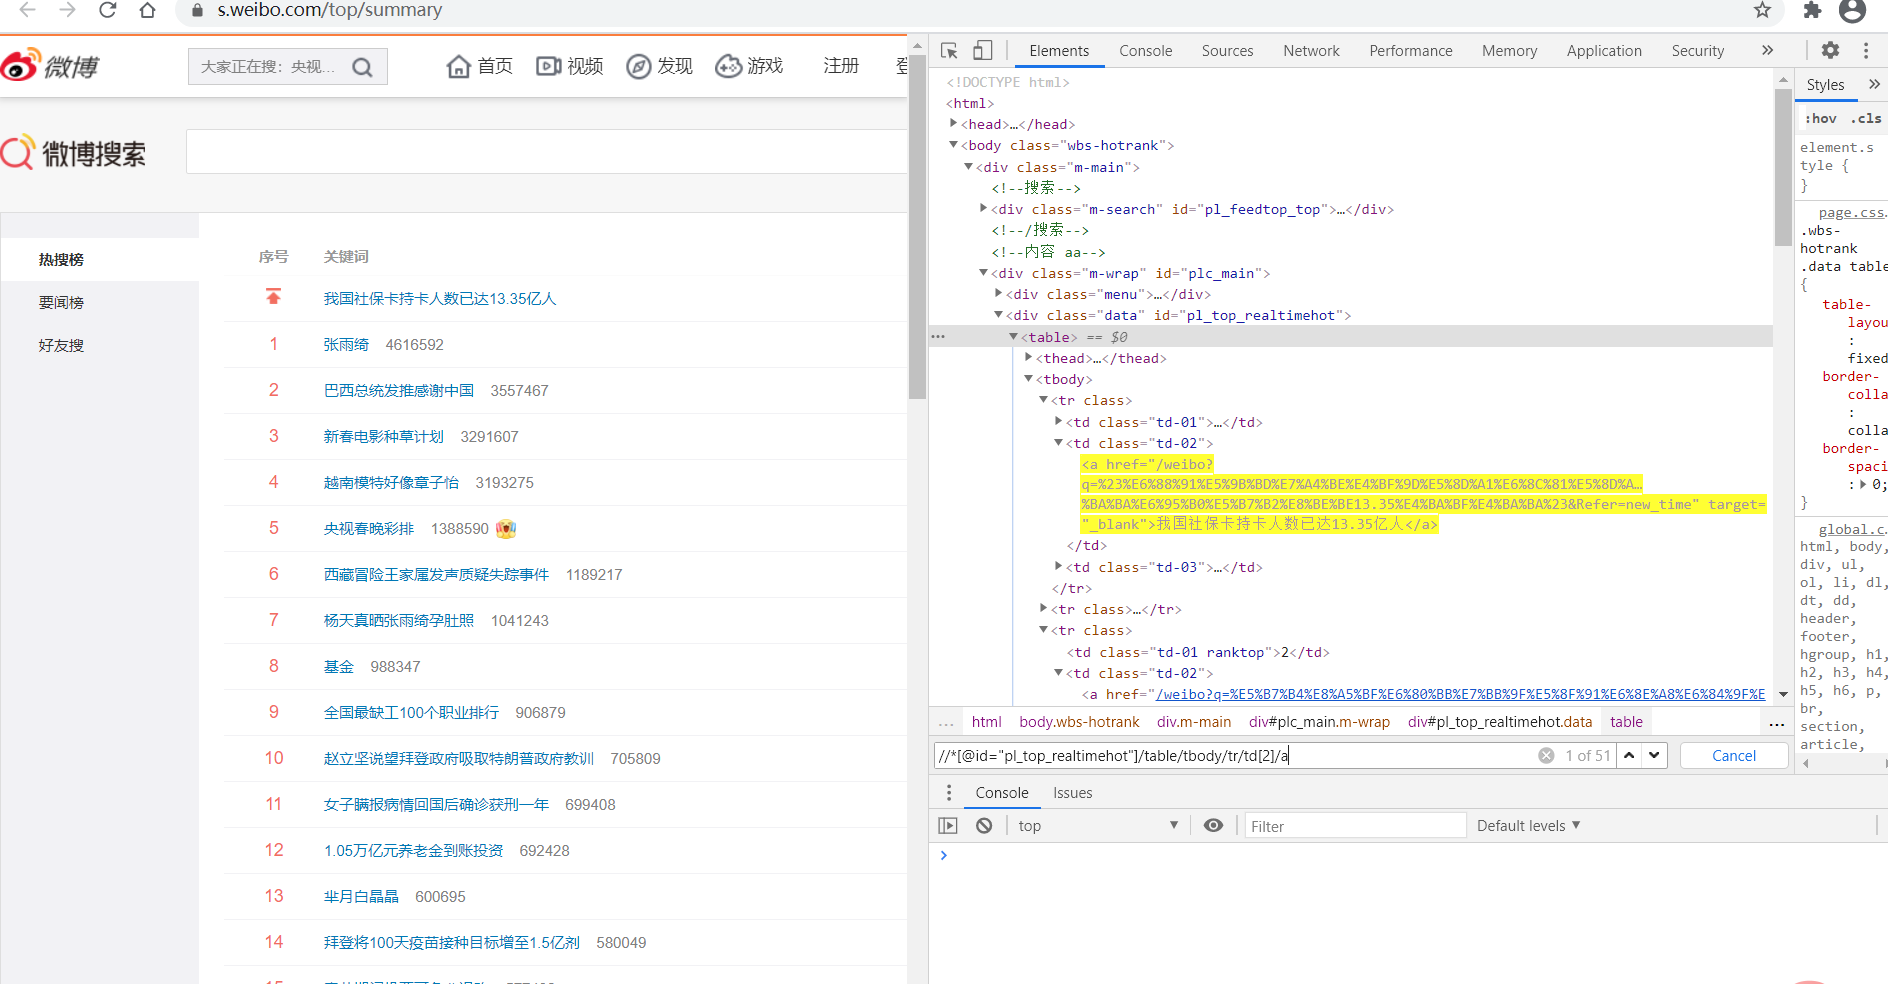Open 视频 video section
1888x984 pixels.
pos(570,66)
